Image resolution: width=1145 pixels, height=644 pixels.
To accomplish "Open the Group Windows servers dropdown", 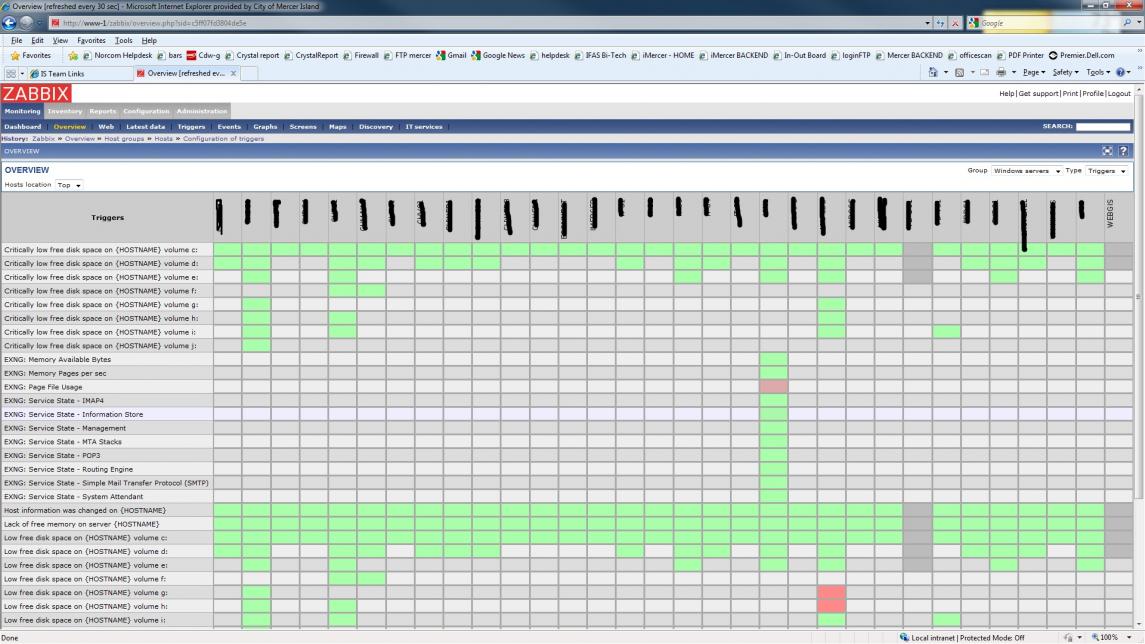I will 1026,171.
